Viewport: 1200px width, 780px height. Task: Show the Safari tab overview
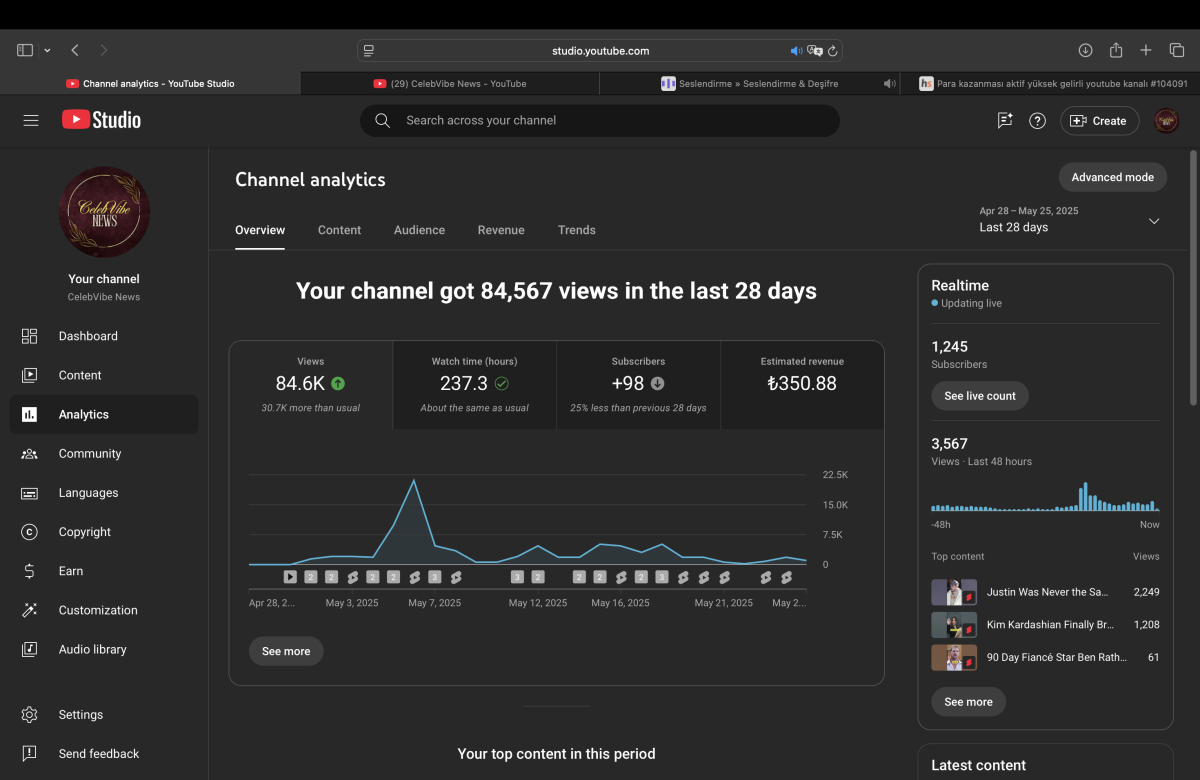1177,50
